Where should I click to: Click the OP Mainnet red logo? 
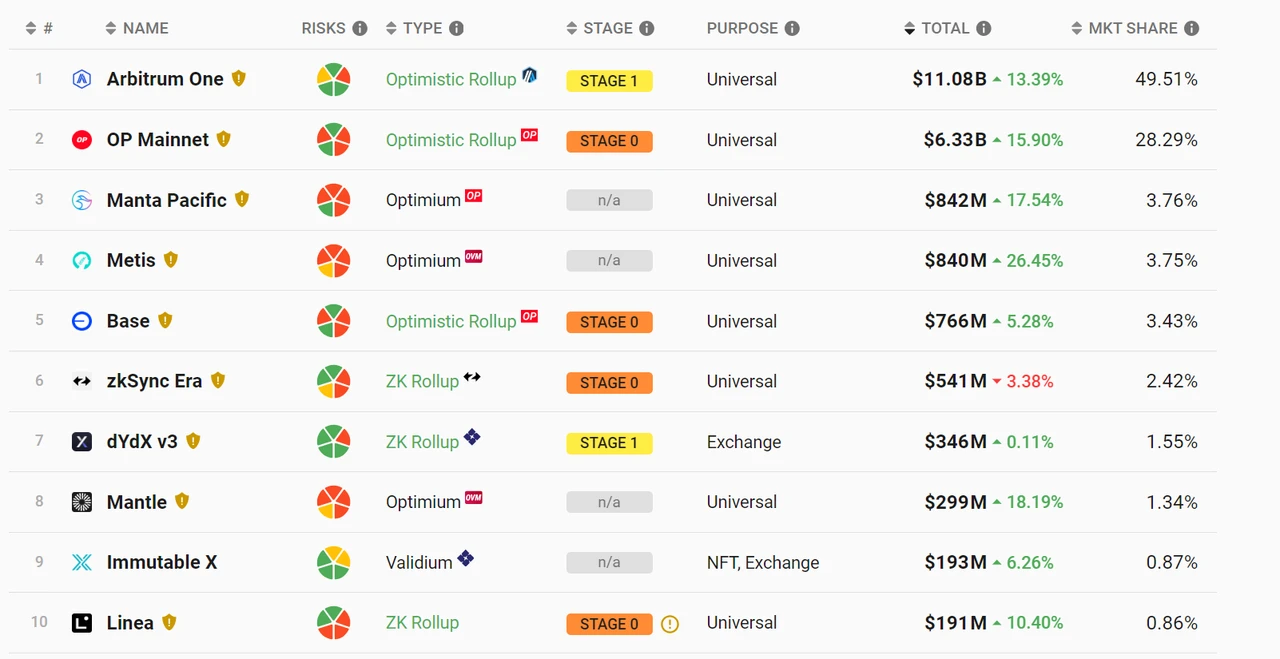pos(82,140)
